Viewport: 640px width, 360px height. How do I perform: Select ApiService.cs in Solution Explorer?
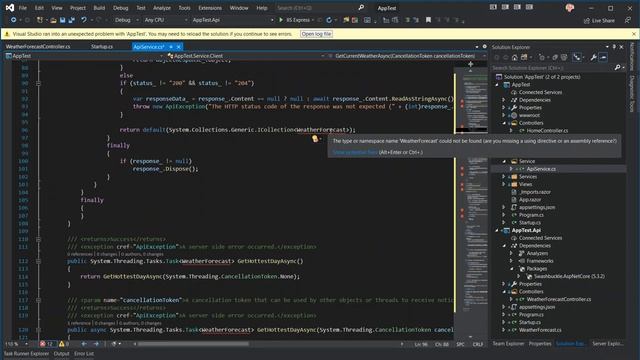point(541,169)
